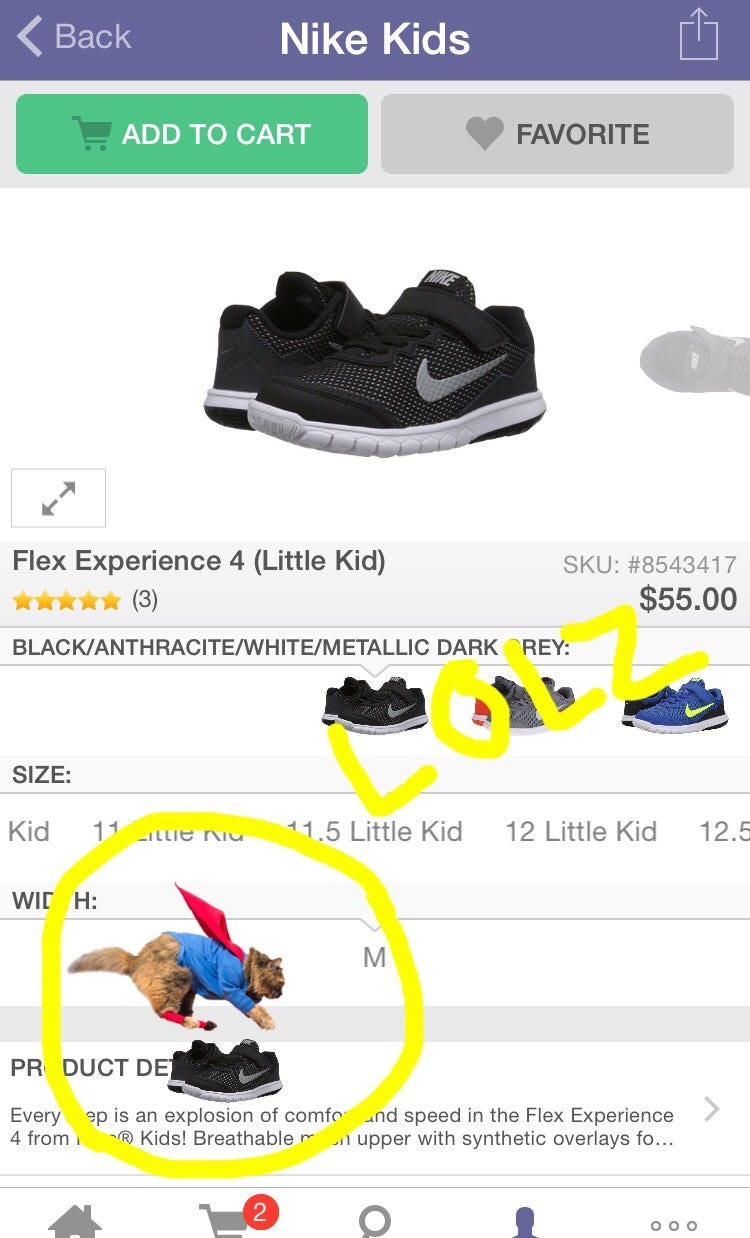Open the account profile tab icon
This screenshot has height=1238, width=750.
tap(524, 1222)
